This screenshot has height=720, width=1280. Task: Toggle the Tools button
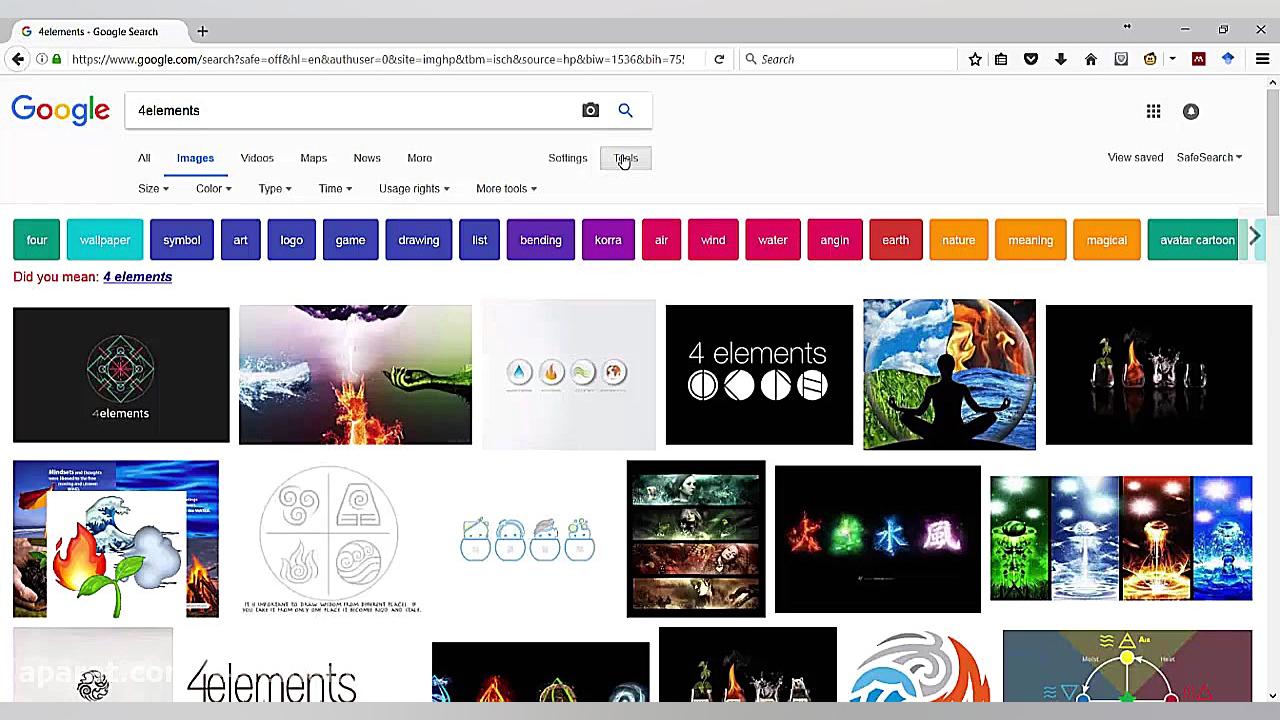(x=626, y=158)
